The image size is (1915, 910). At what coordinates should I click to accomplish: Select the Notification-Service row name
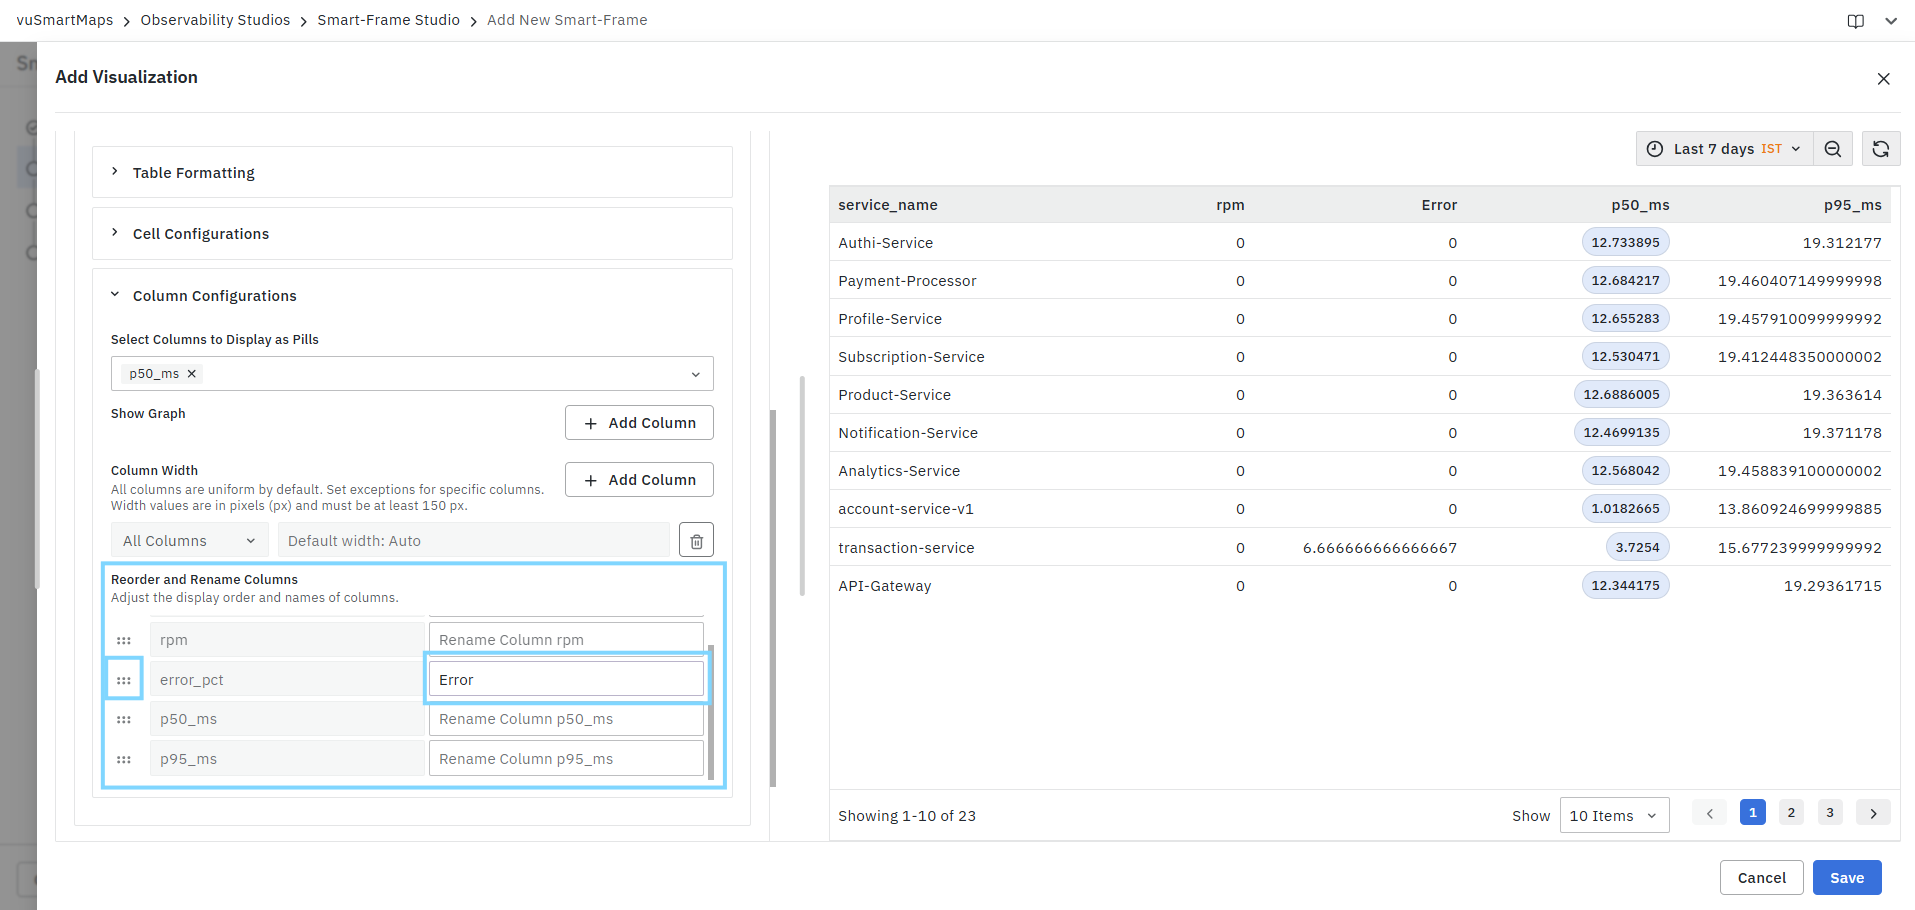point(908,433)
